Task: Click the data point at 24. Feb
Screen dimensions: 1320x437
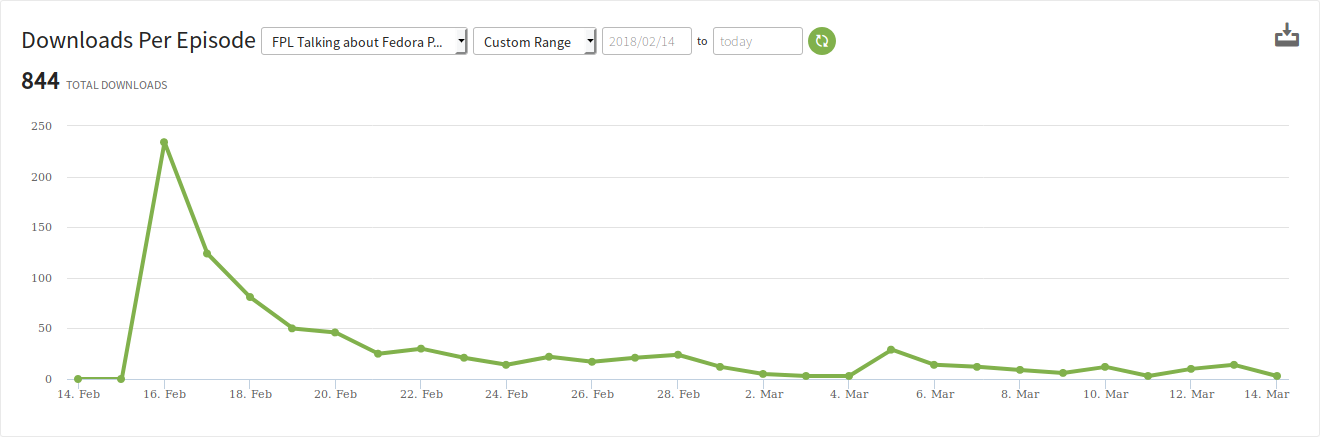Action: pos(506,365)
